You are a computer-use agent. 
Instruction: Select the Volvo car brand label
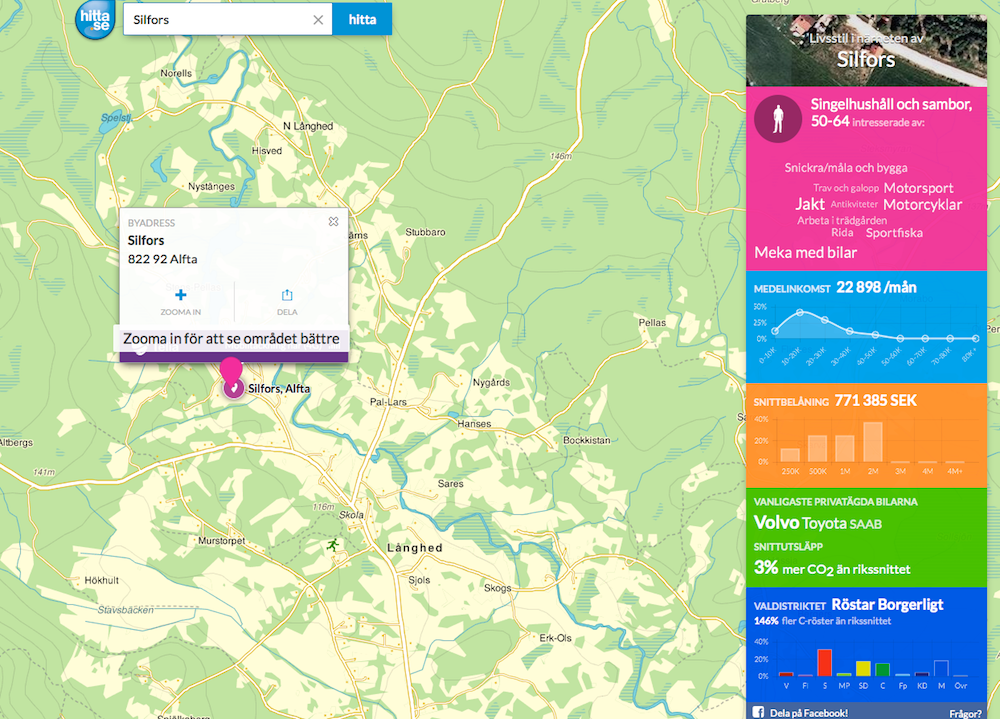click(x=776, y=523)
